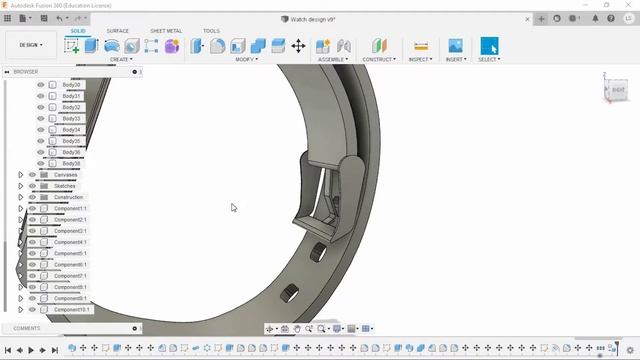Select the Rectangular Pattern tool

(x=151, y=46)
